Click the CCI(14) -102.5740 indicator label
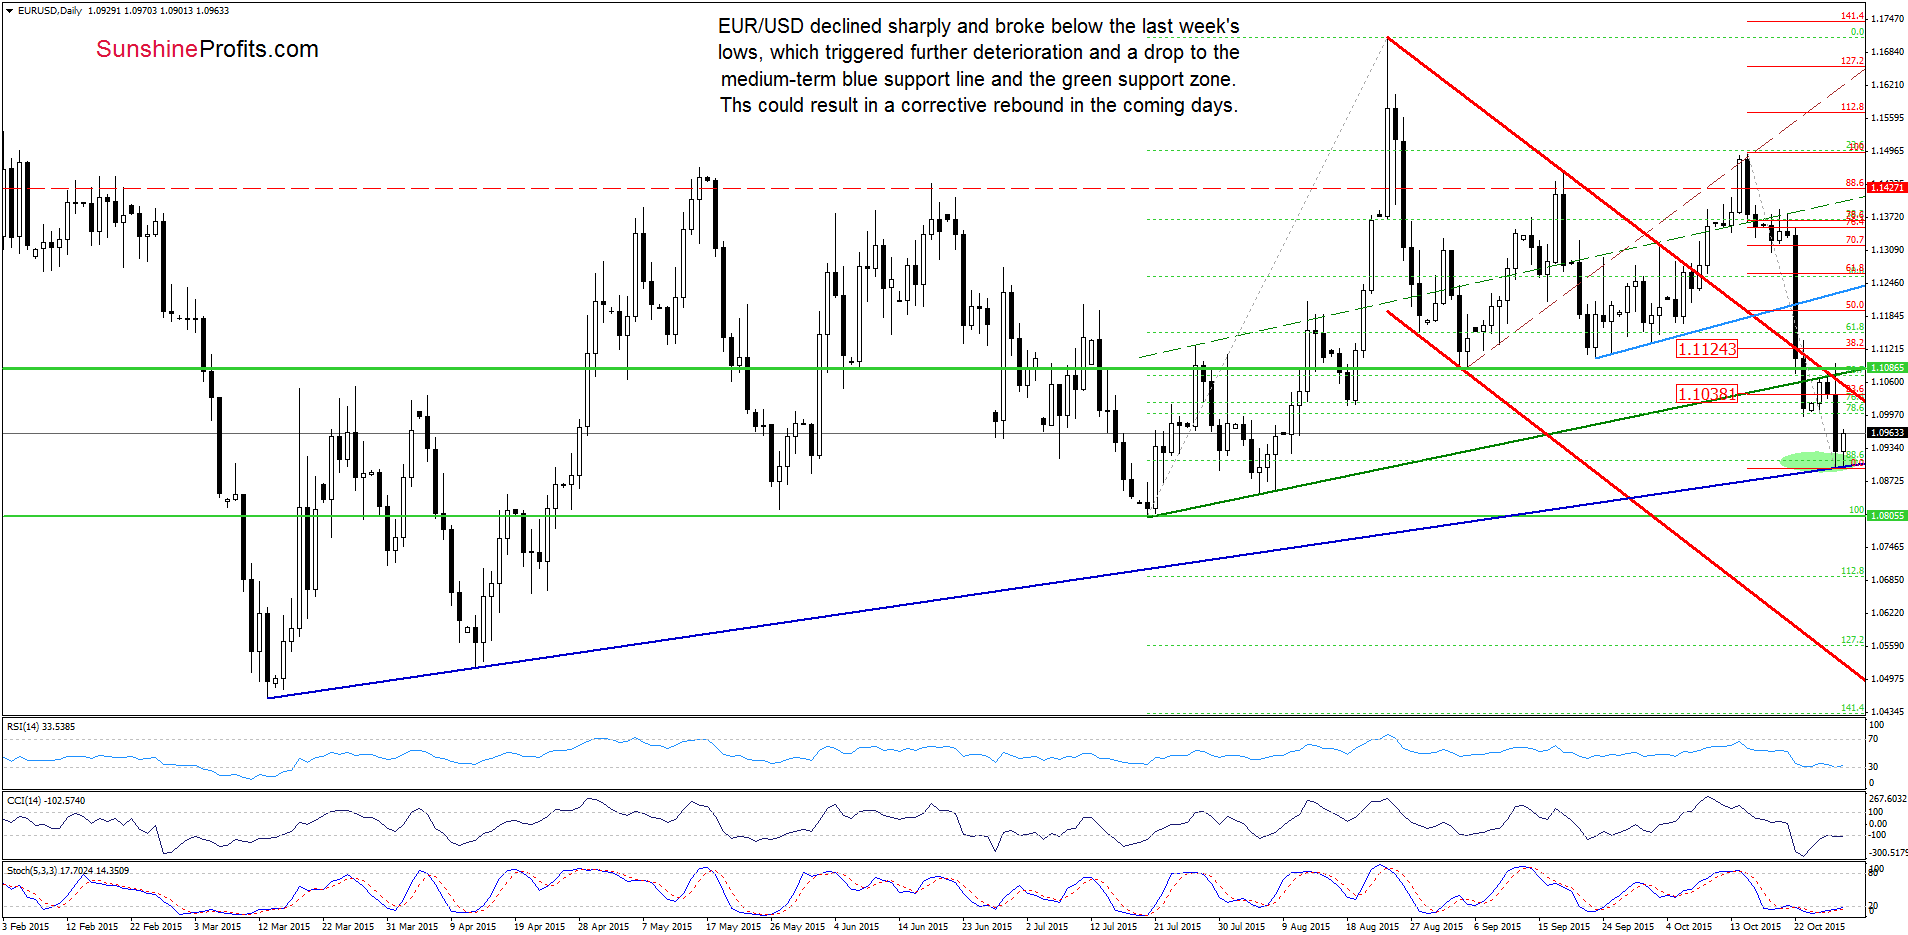The height and width of the screenshot is (935, 1908). pyautogui.click(x=46, y=801)
